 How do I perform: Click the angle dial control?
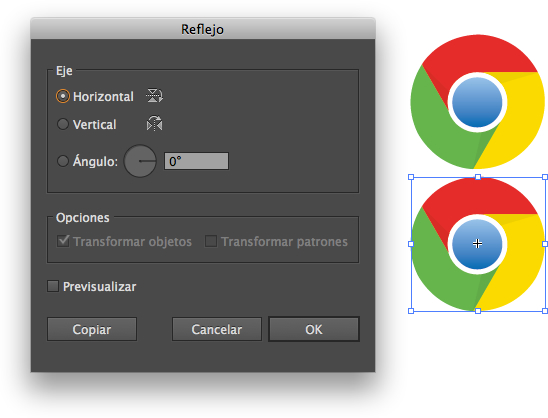pos(140,161)
